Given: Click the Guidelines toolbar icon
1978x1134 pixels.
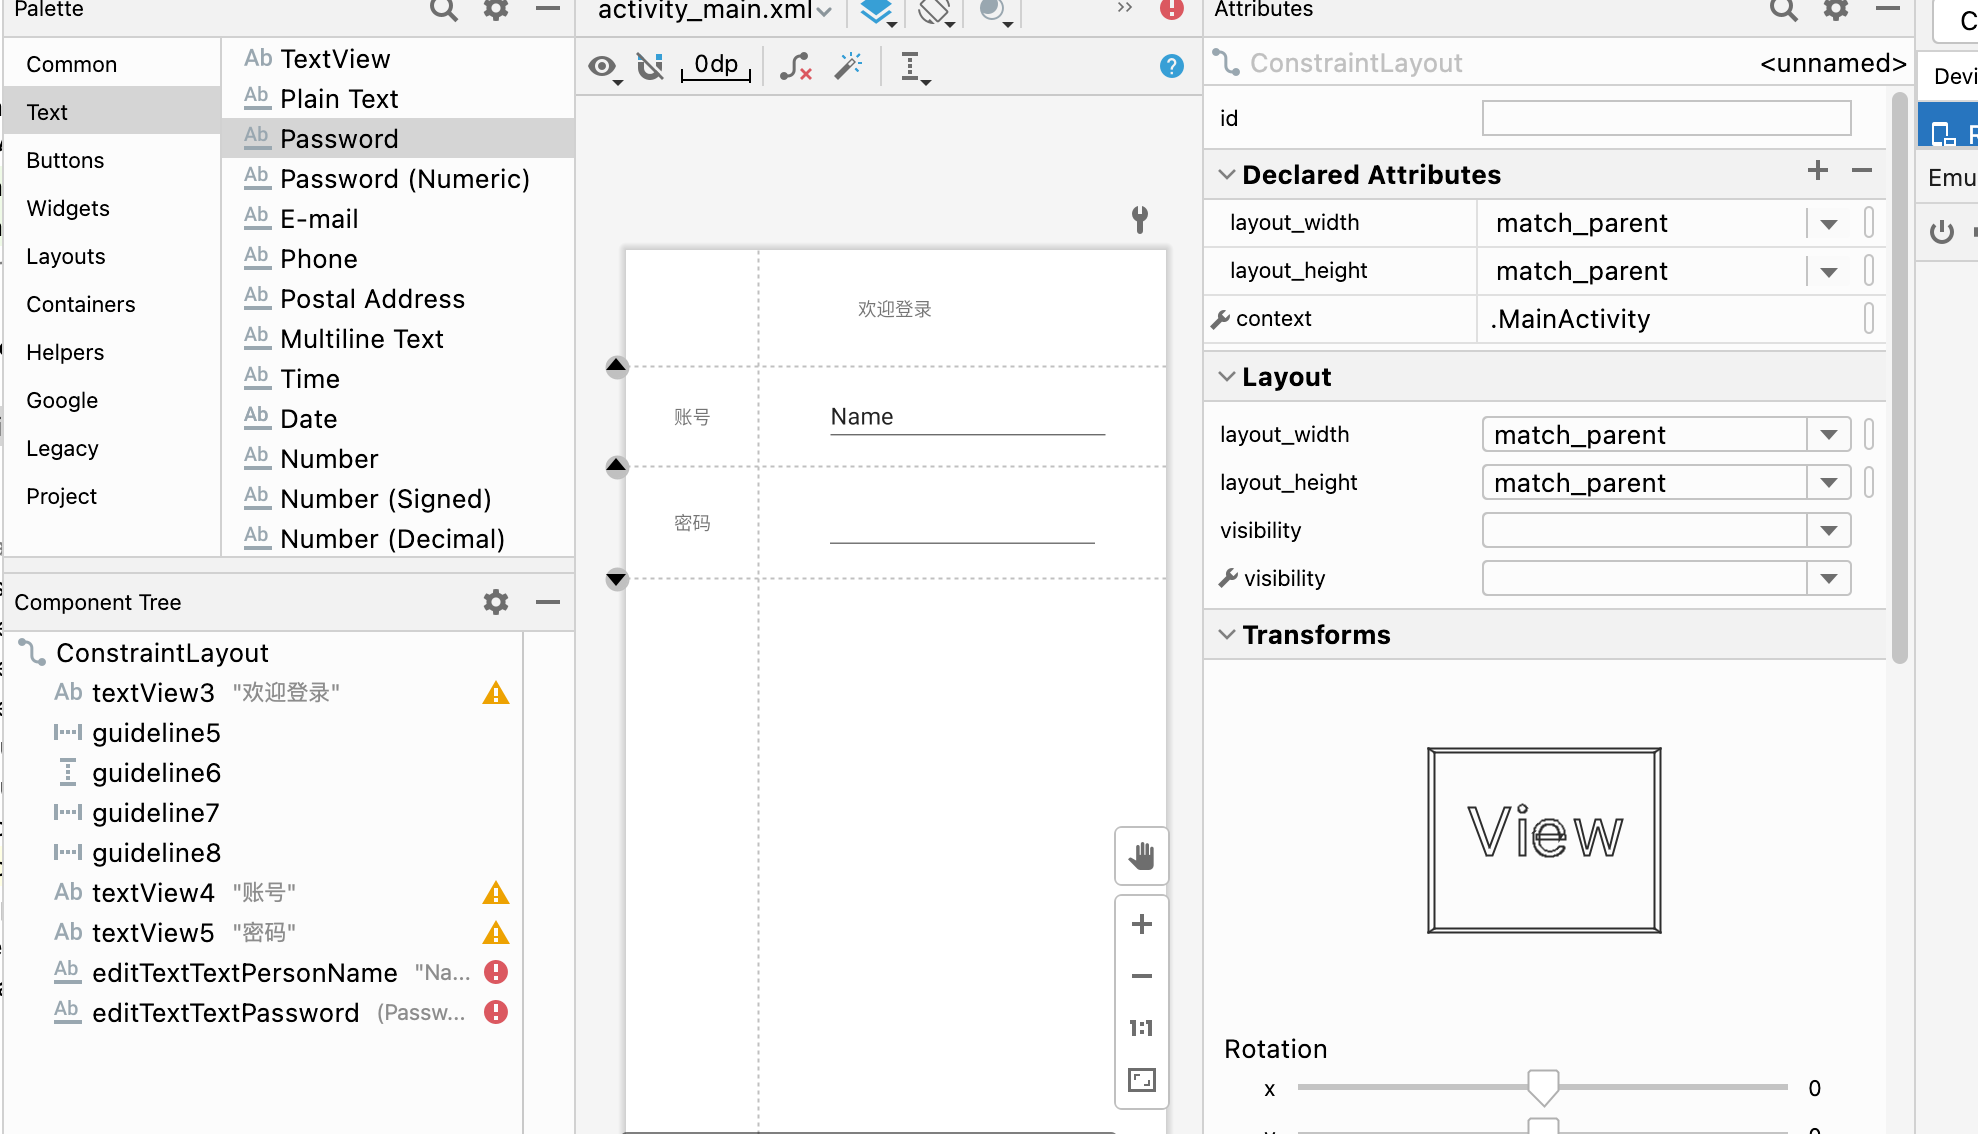Looking at the screenshot, I should click(912, 67).
